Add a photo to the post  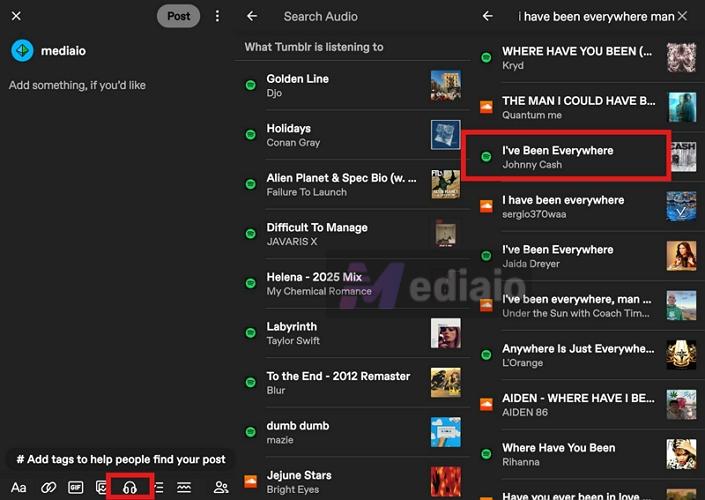point(102,487)
